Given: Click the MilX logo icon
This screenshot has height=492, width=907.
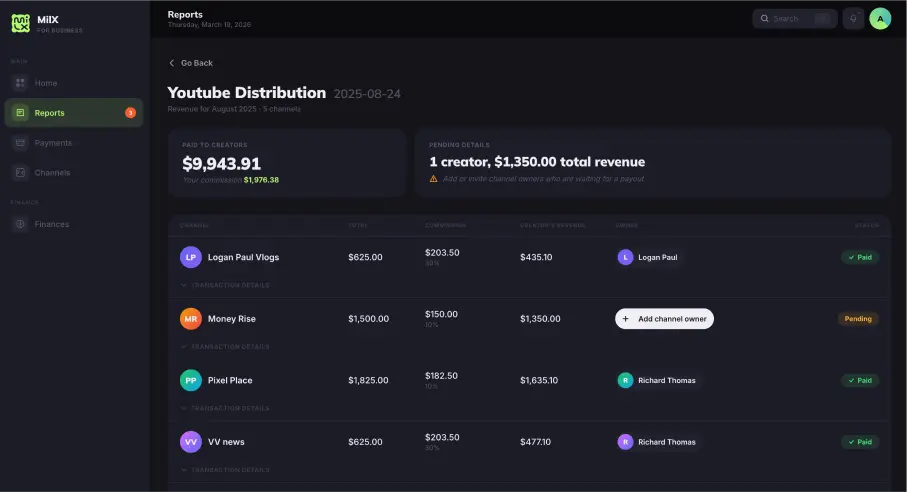Looking at the screenshot, I should [20, 22].
